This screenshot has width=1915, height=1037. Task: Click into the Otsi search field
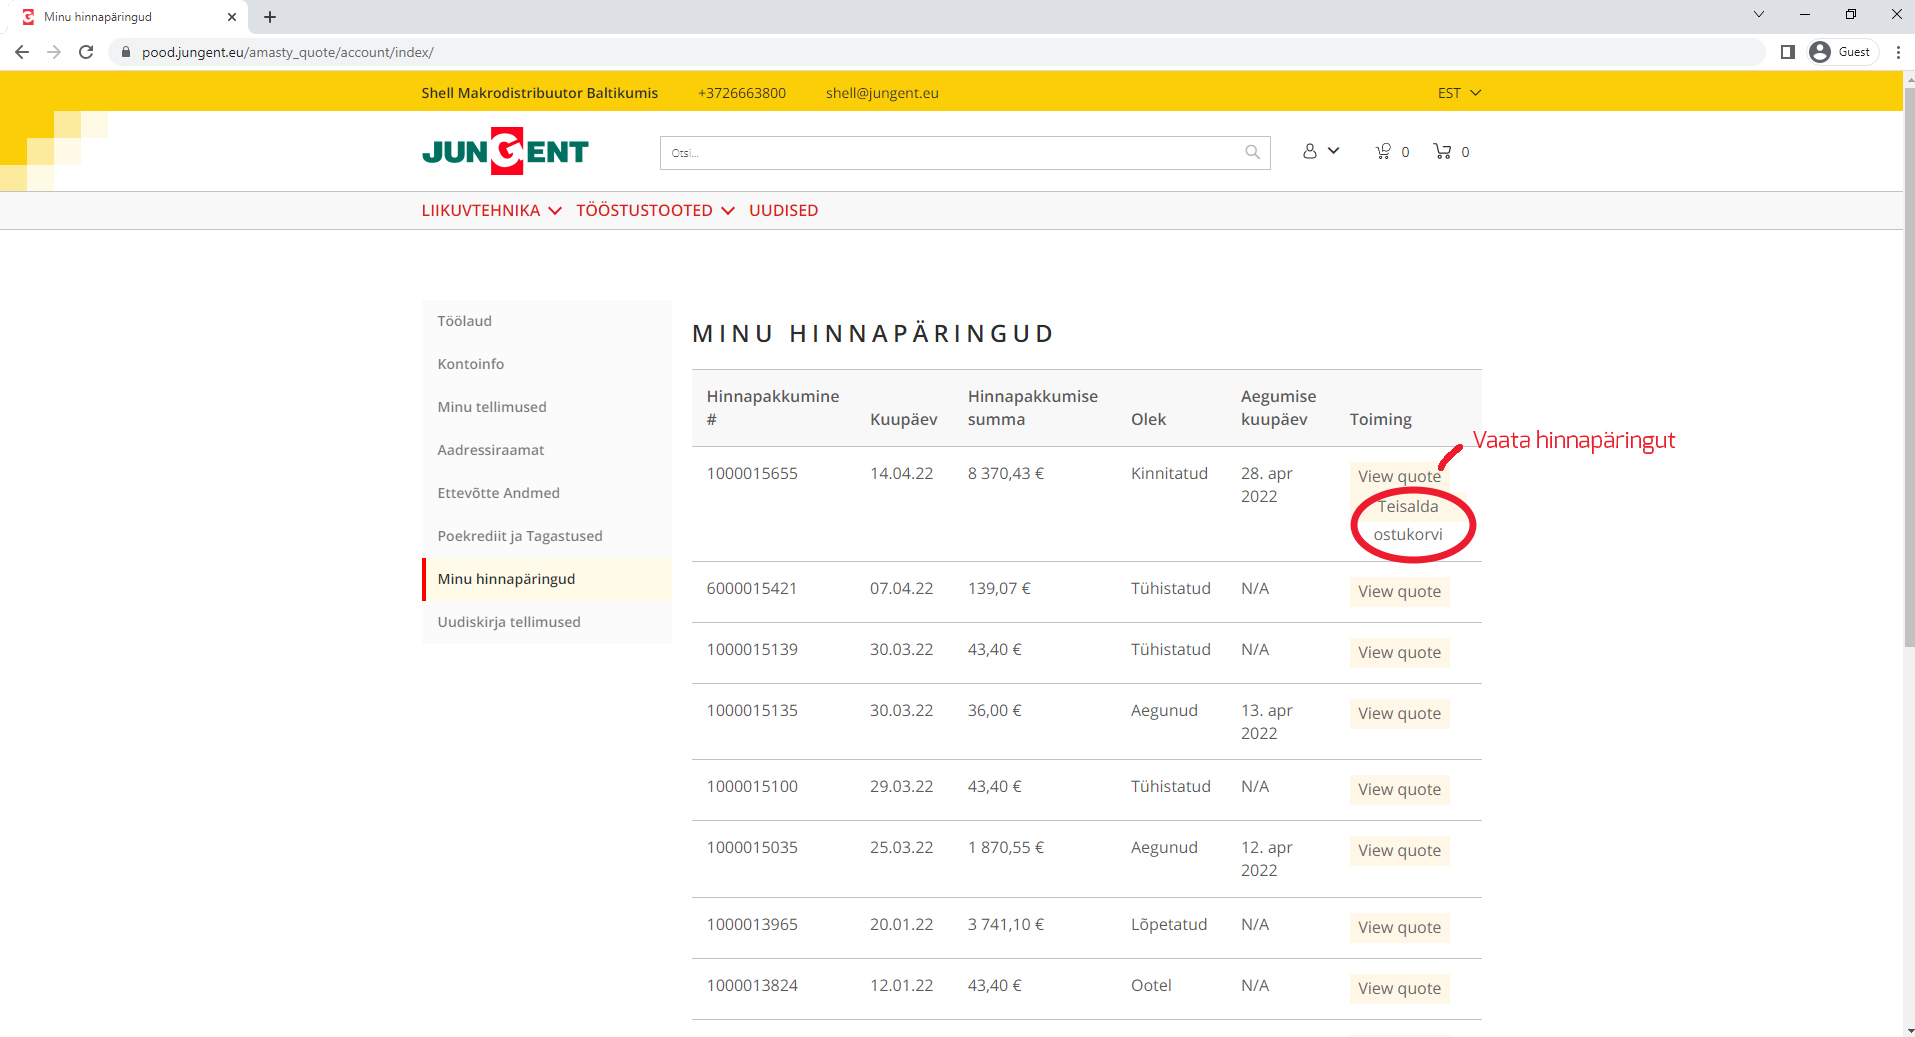950,153
